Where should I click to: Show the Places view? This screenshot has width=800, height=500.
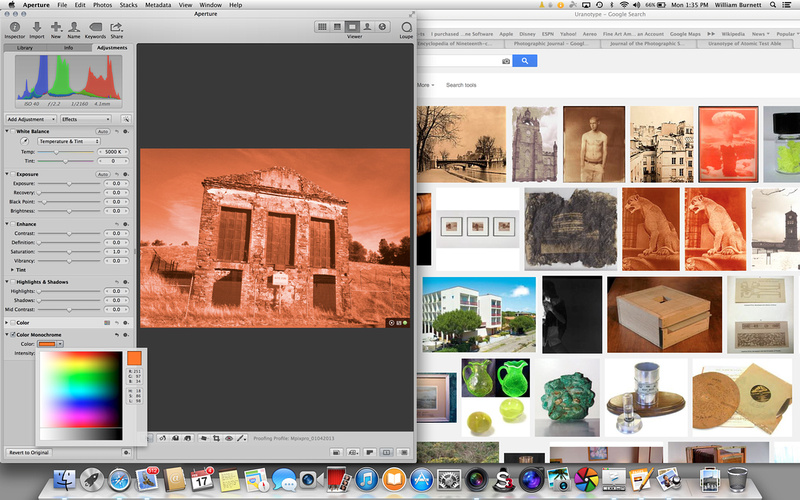tap(382, 27)
